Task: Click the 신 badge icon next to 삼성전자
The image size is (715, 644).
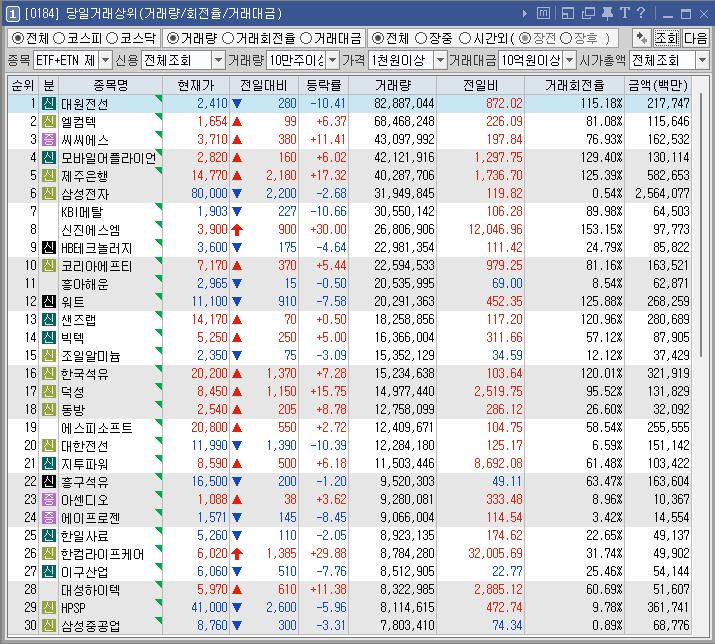Action: pyautogui.click(x=49, y=193)
